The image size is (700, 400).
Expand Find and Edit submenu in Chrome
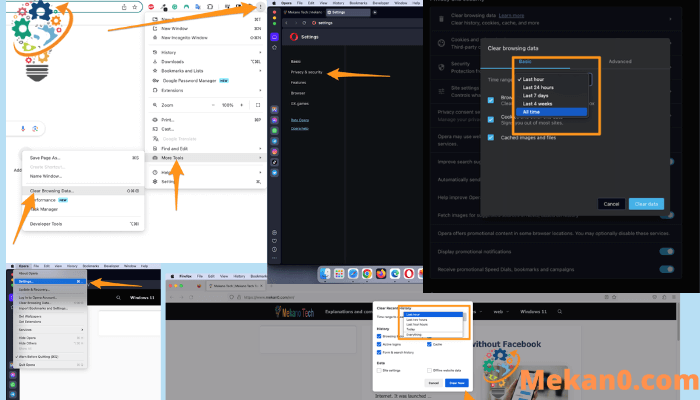[206, 148]
